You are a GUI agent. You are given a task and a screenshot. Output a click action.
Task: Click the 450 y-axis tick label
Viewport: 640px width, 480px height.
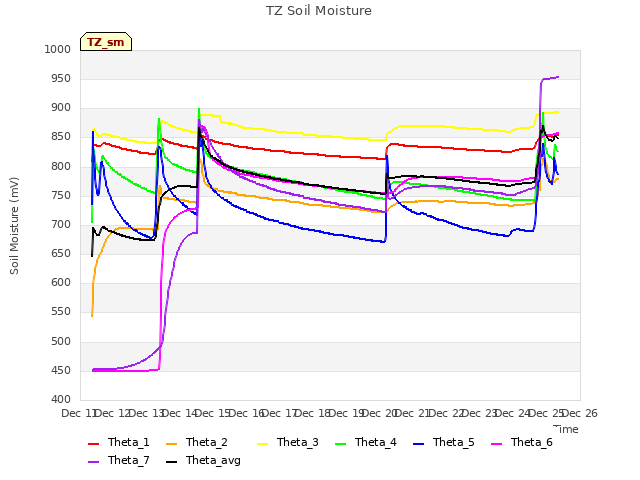pos(61,370)
